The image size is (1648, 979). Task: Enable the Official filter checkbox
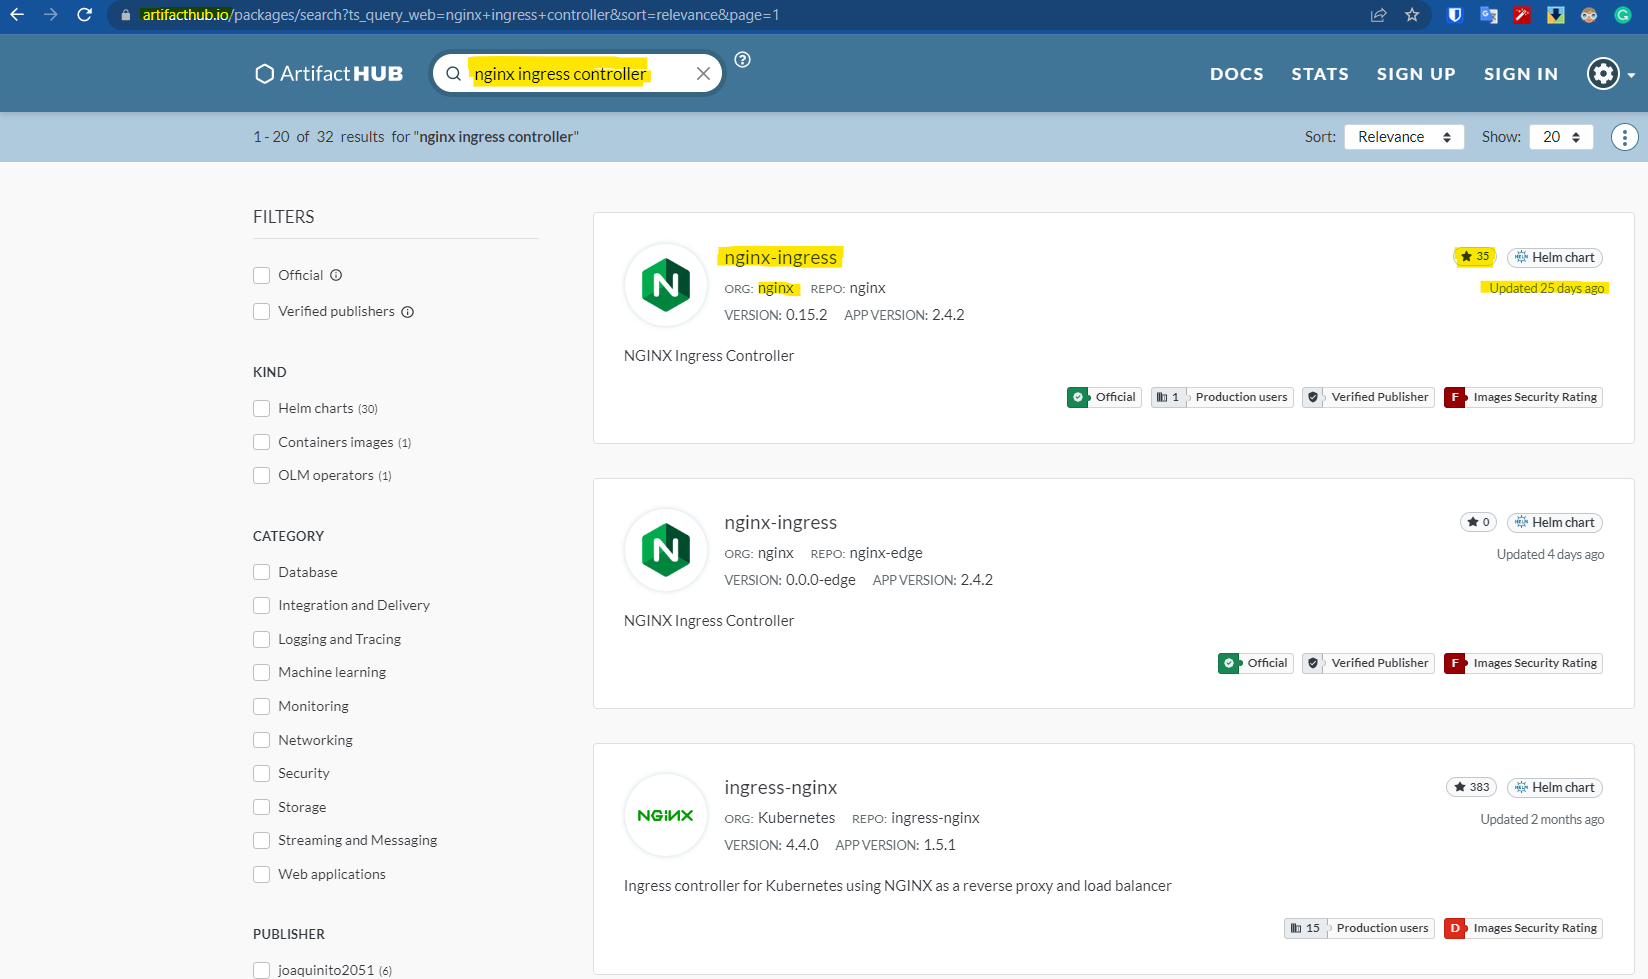tap(261, 275)
